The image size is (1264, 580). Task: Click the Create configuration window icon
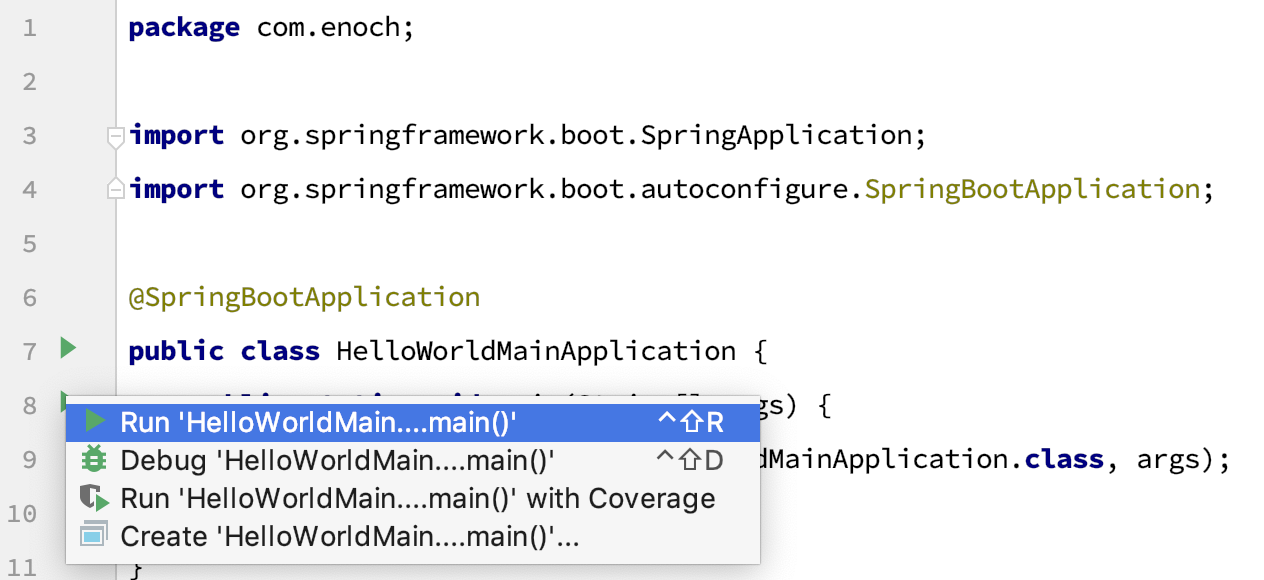point(94,536)
